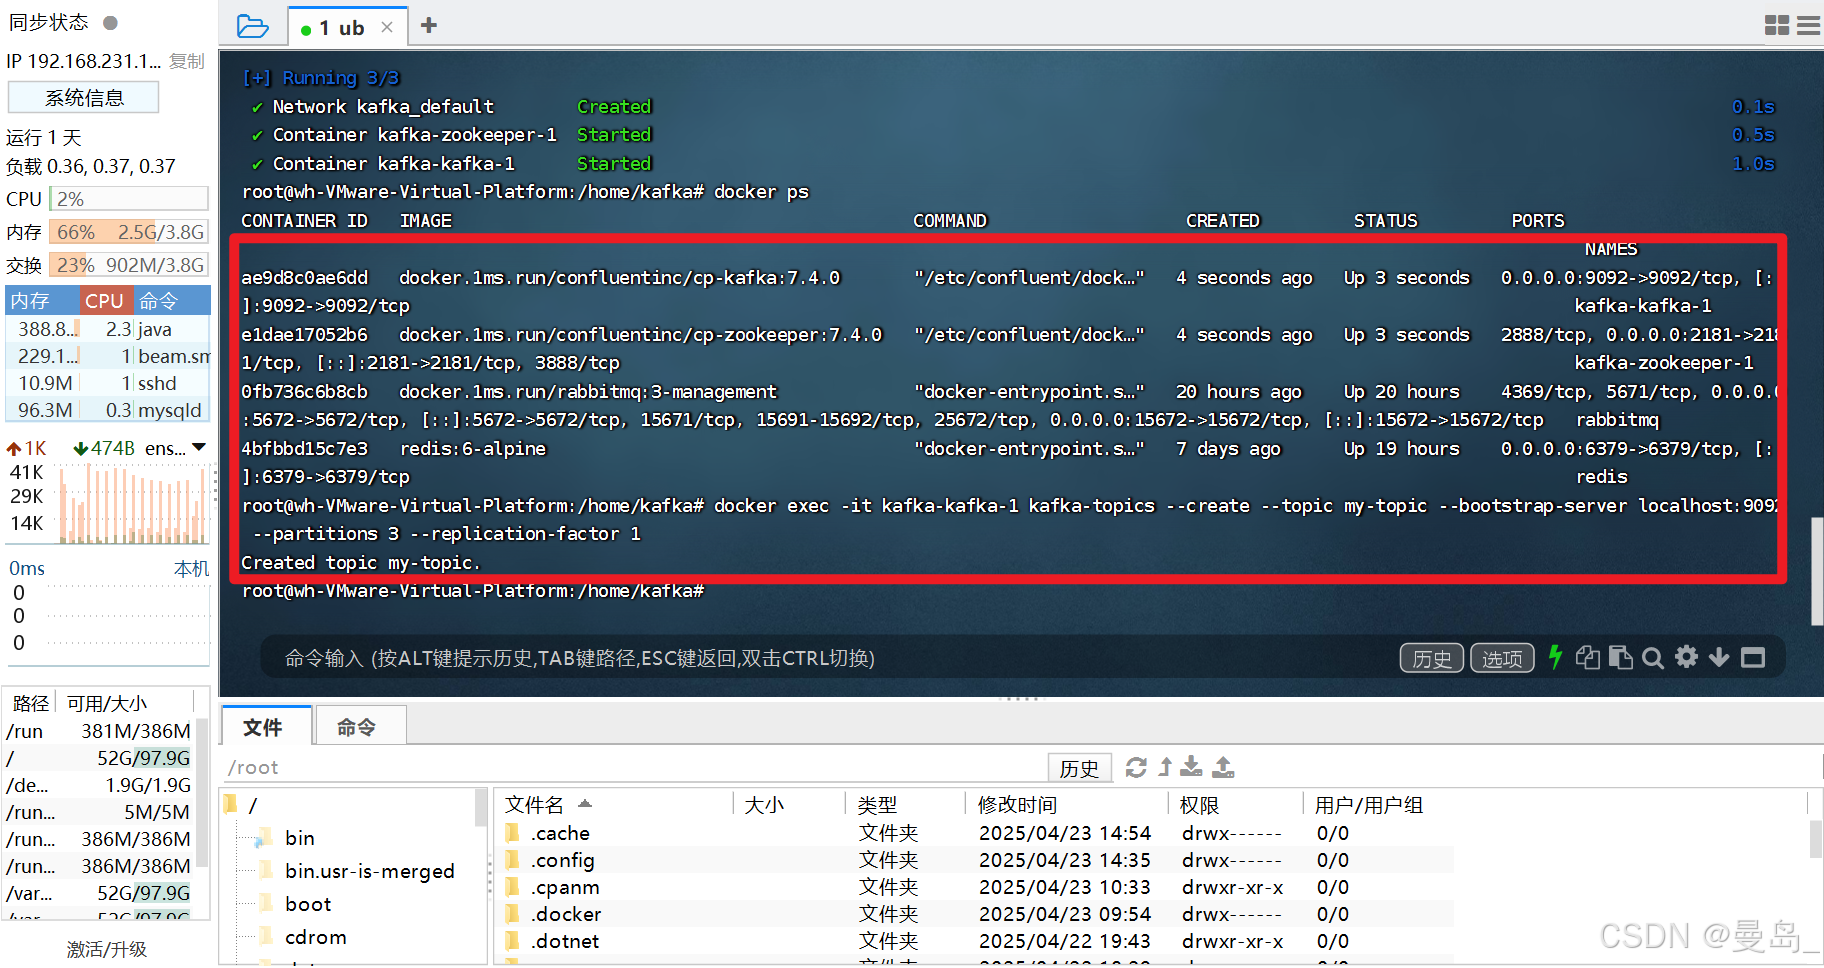
Task: Select the beam.smp process row
Action: click(108, 356)
